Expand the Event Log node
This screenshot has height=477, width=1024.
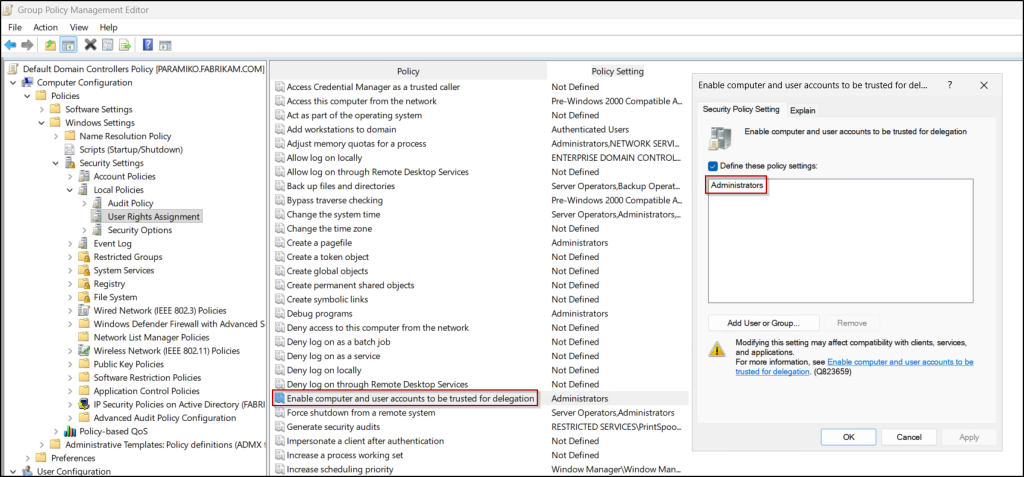70,244
